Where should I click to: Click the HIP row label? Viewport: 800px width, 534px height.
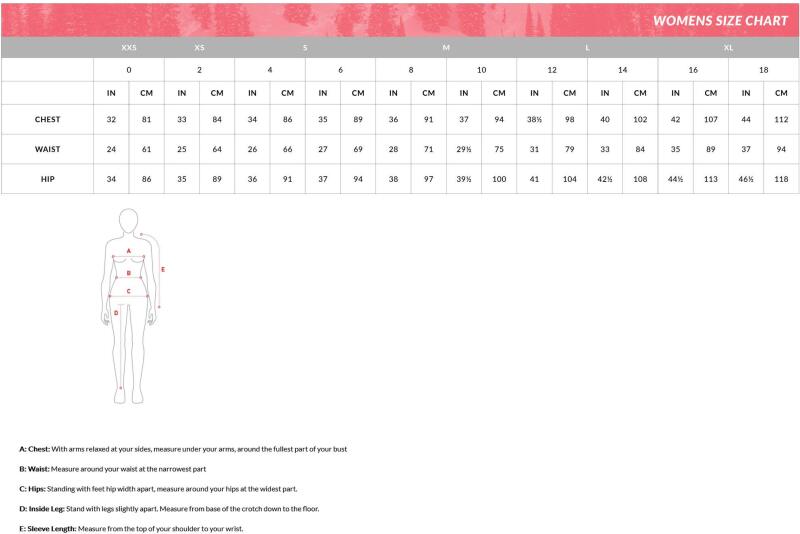click(x=47, y=178)
